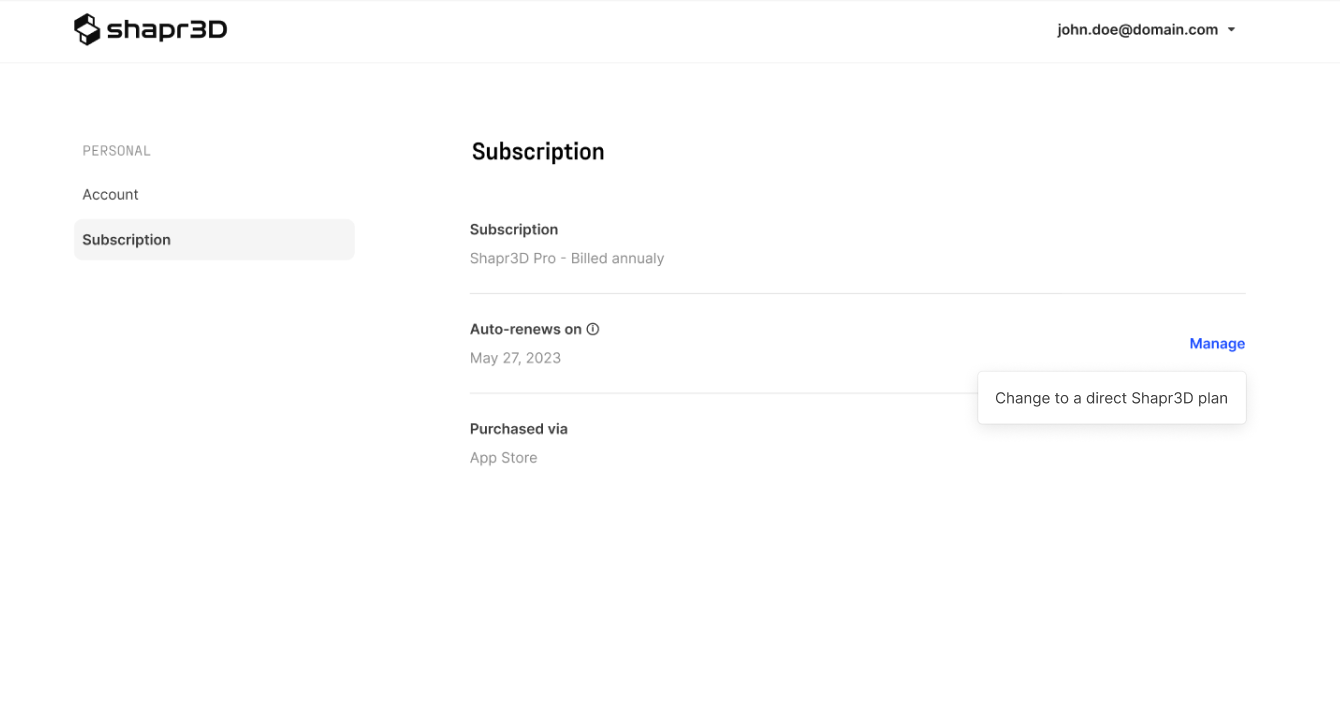Click the App Store text
1340x728 pixels.
pos(503,458)
